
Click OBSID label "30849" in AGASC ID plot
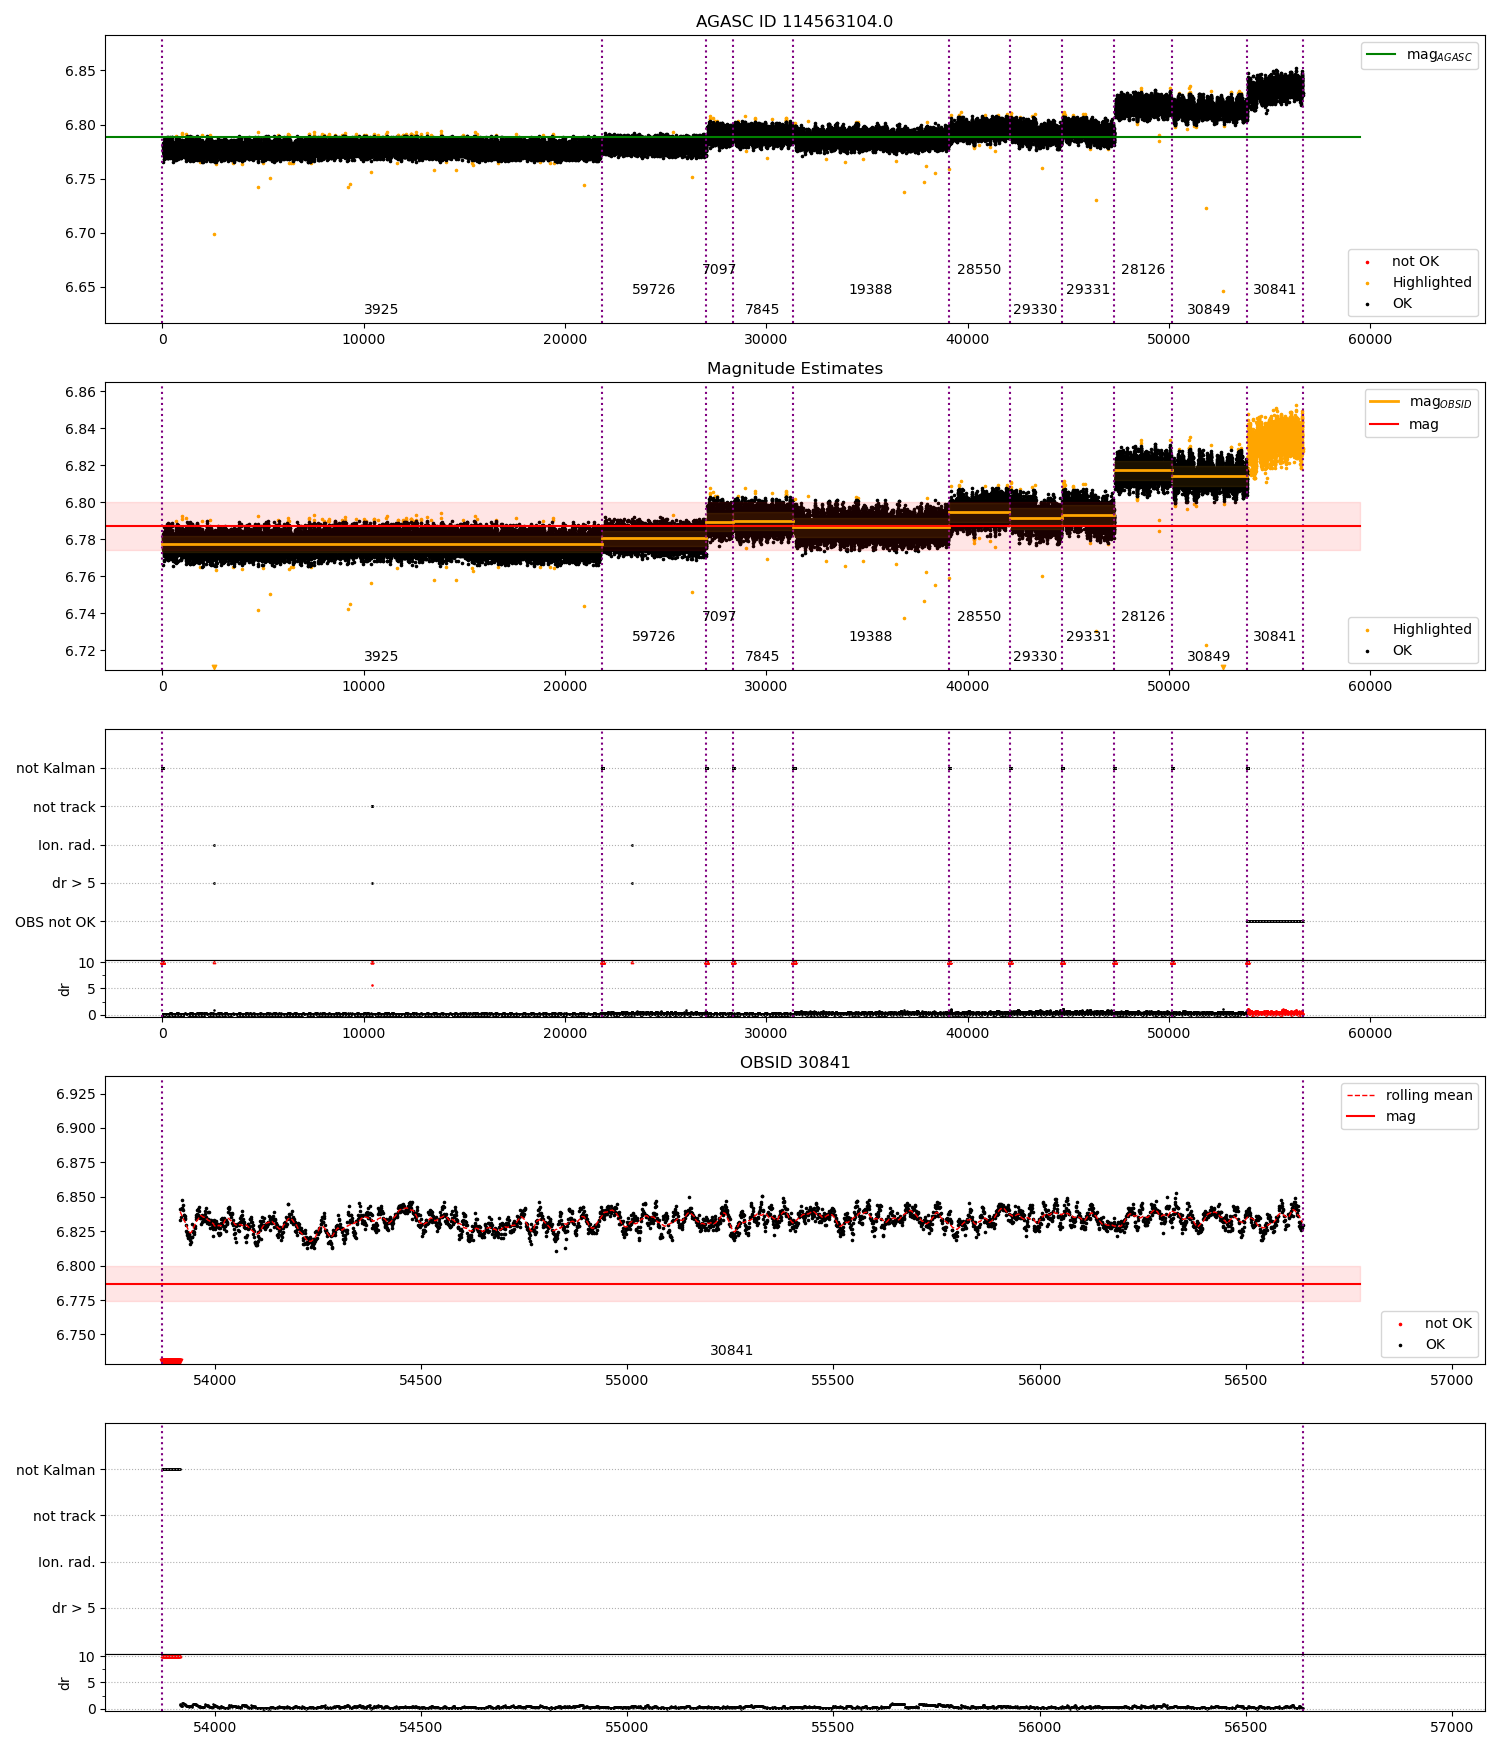pos(1208,310)
